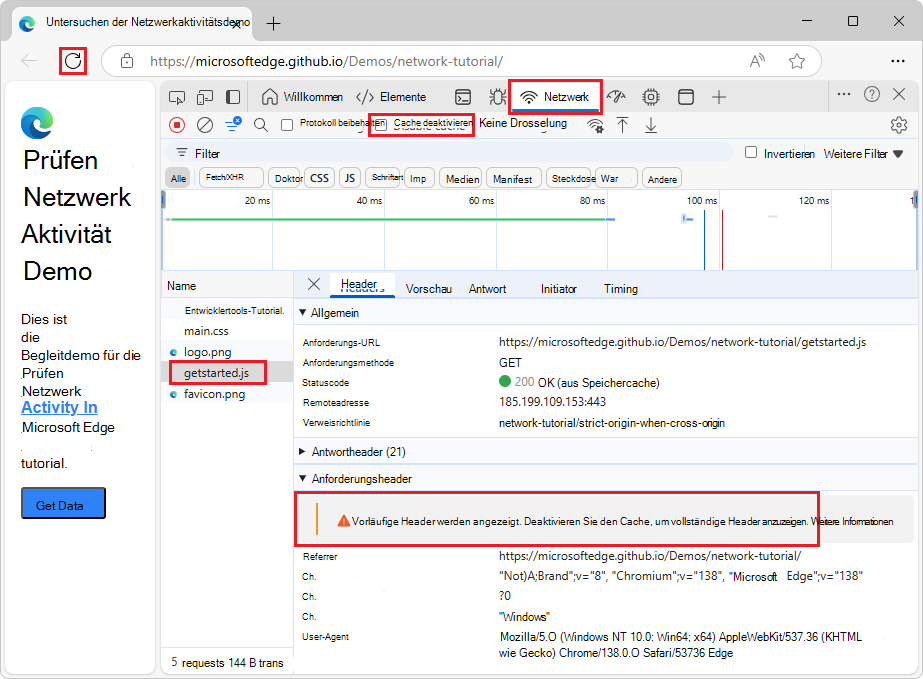Viewport: 923px width, 679px height.
Task: Open Network settings gear icon
Action: tap(898, 125)
